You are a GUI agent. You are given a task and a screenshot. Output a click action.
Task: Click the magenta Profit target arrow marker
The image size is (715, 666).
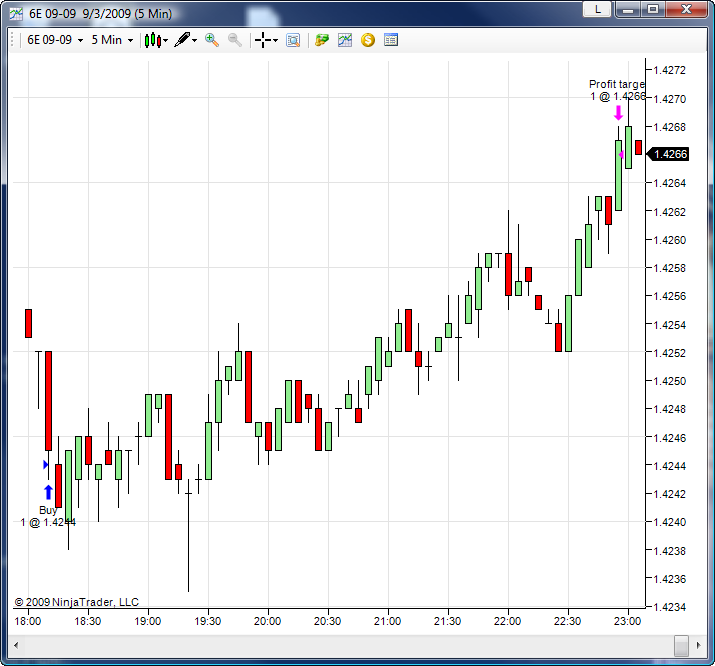[618, 113]
